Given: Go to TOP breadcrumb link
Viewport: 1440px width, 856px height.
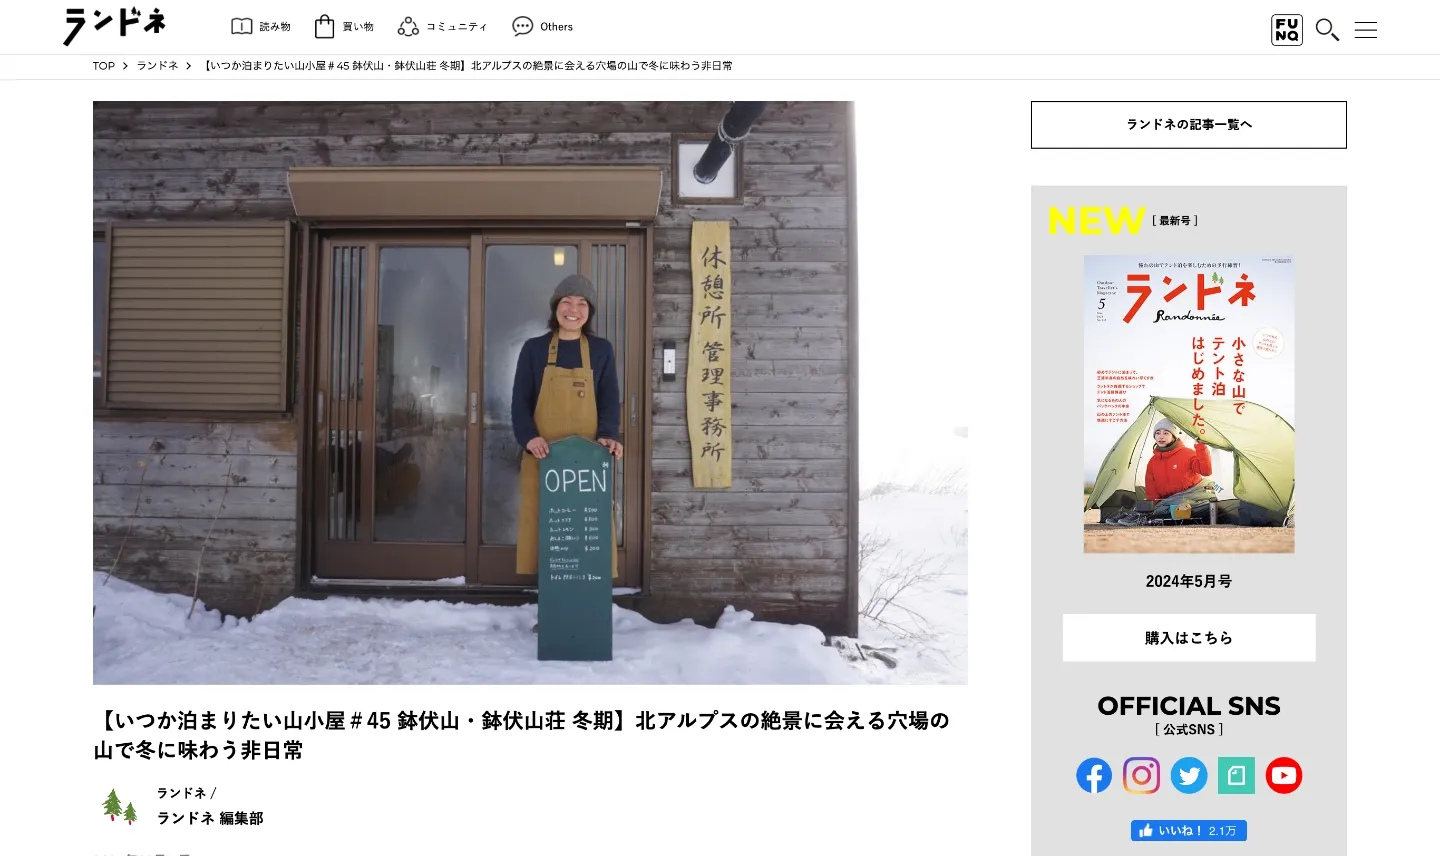Looking at the screenshot, I should [104, 66].
